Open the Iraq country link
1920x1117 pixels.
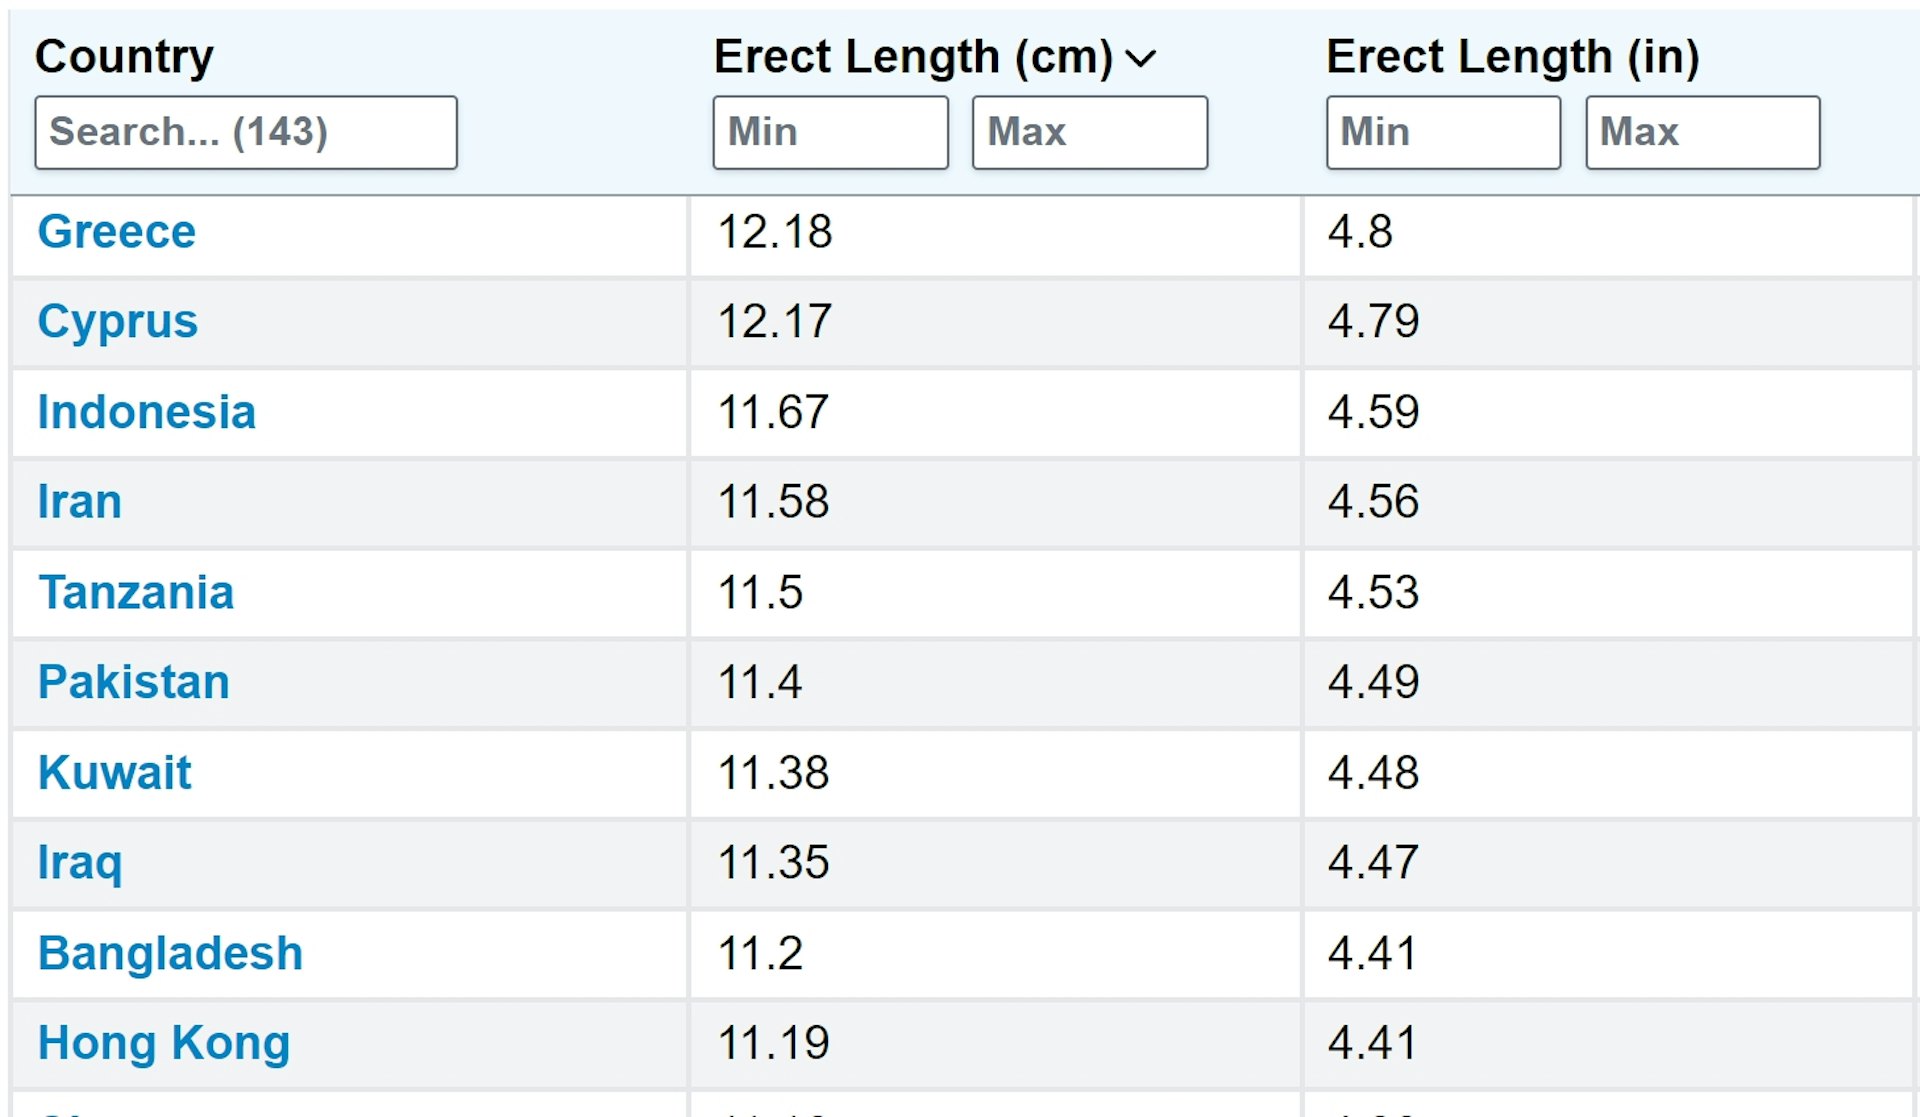[80, 864]
